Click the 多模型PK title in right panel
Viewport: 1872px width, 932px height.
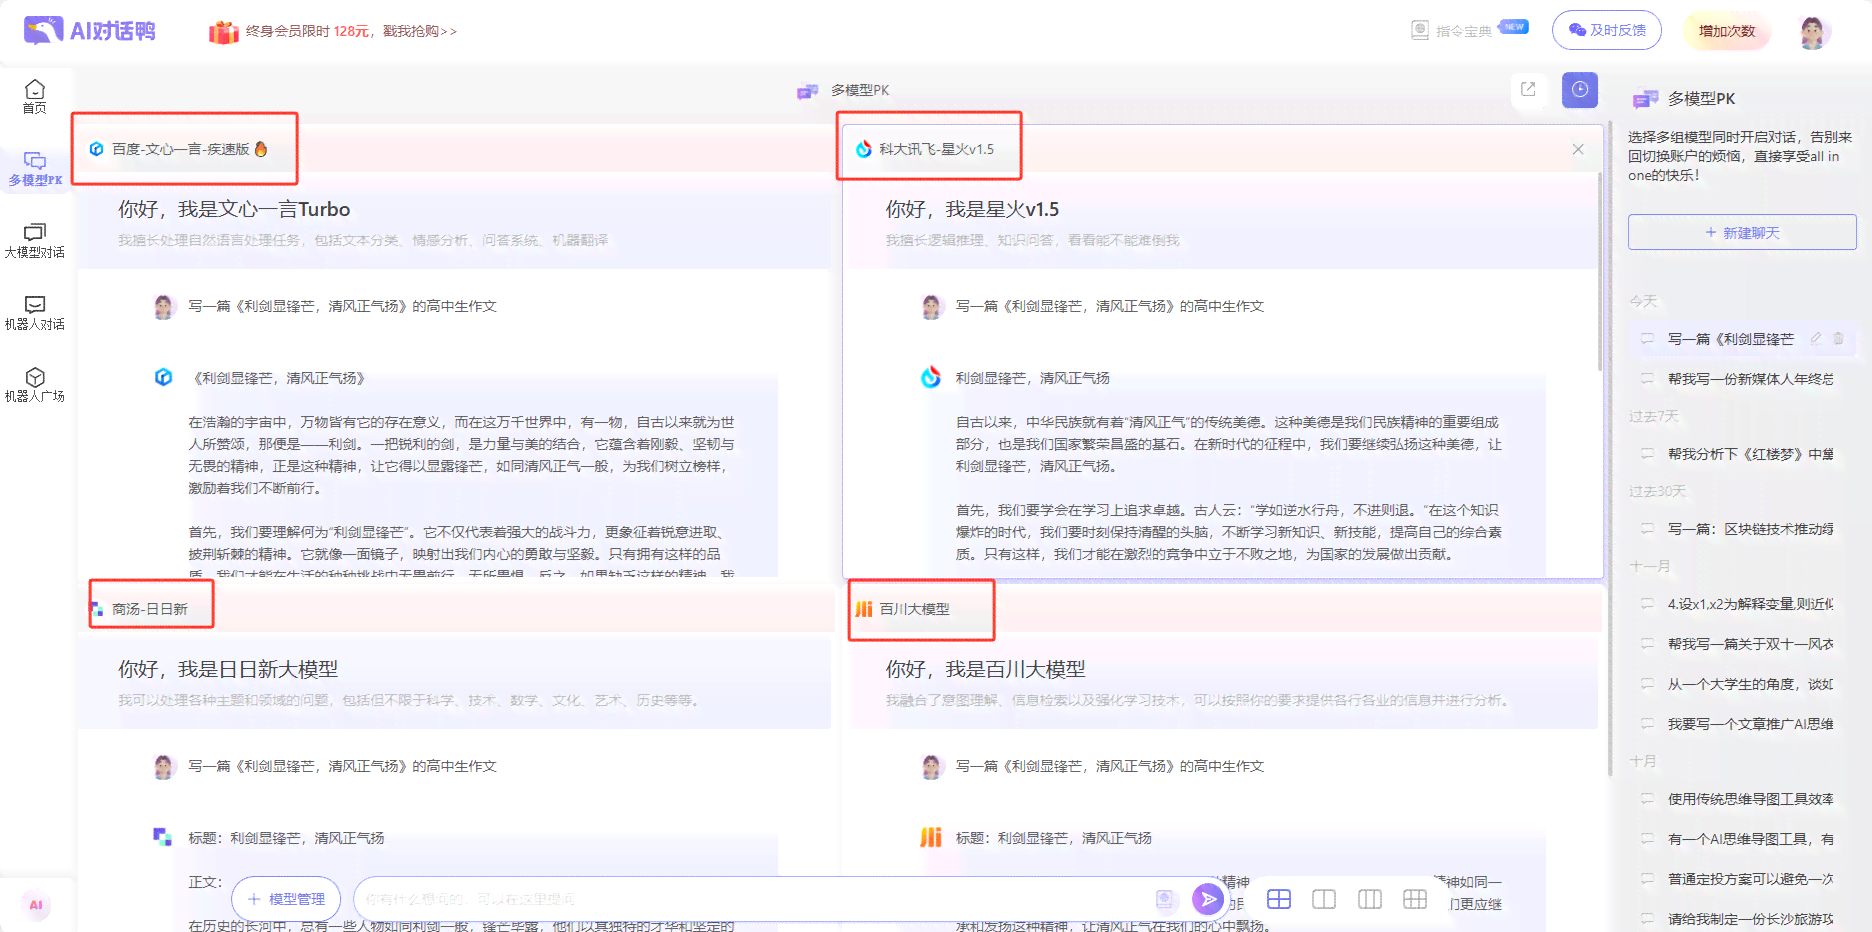[1701, 98]
